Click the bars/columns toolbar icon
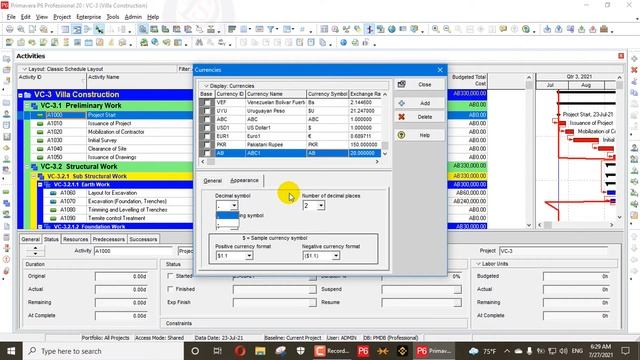640x360 pixels. coord(232,29)
